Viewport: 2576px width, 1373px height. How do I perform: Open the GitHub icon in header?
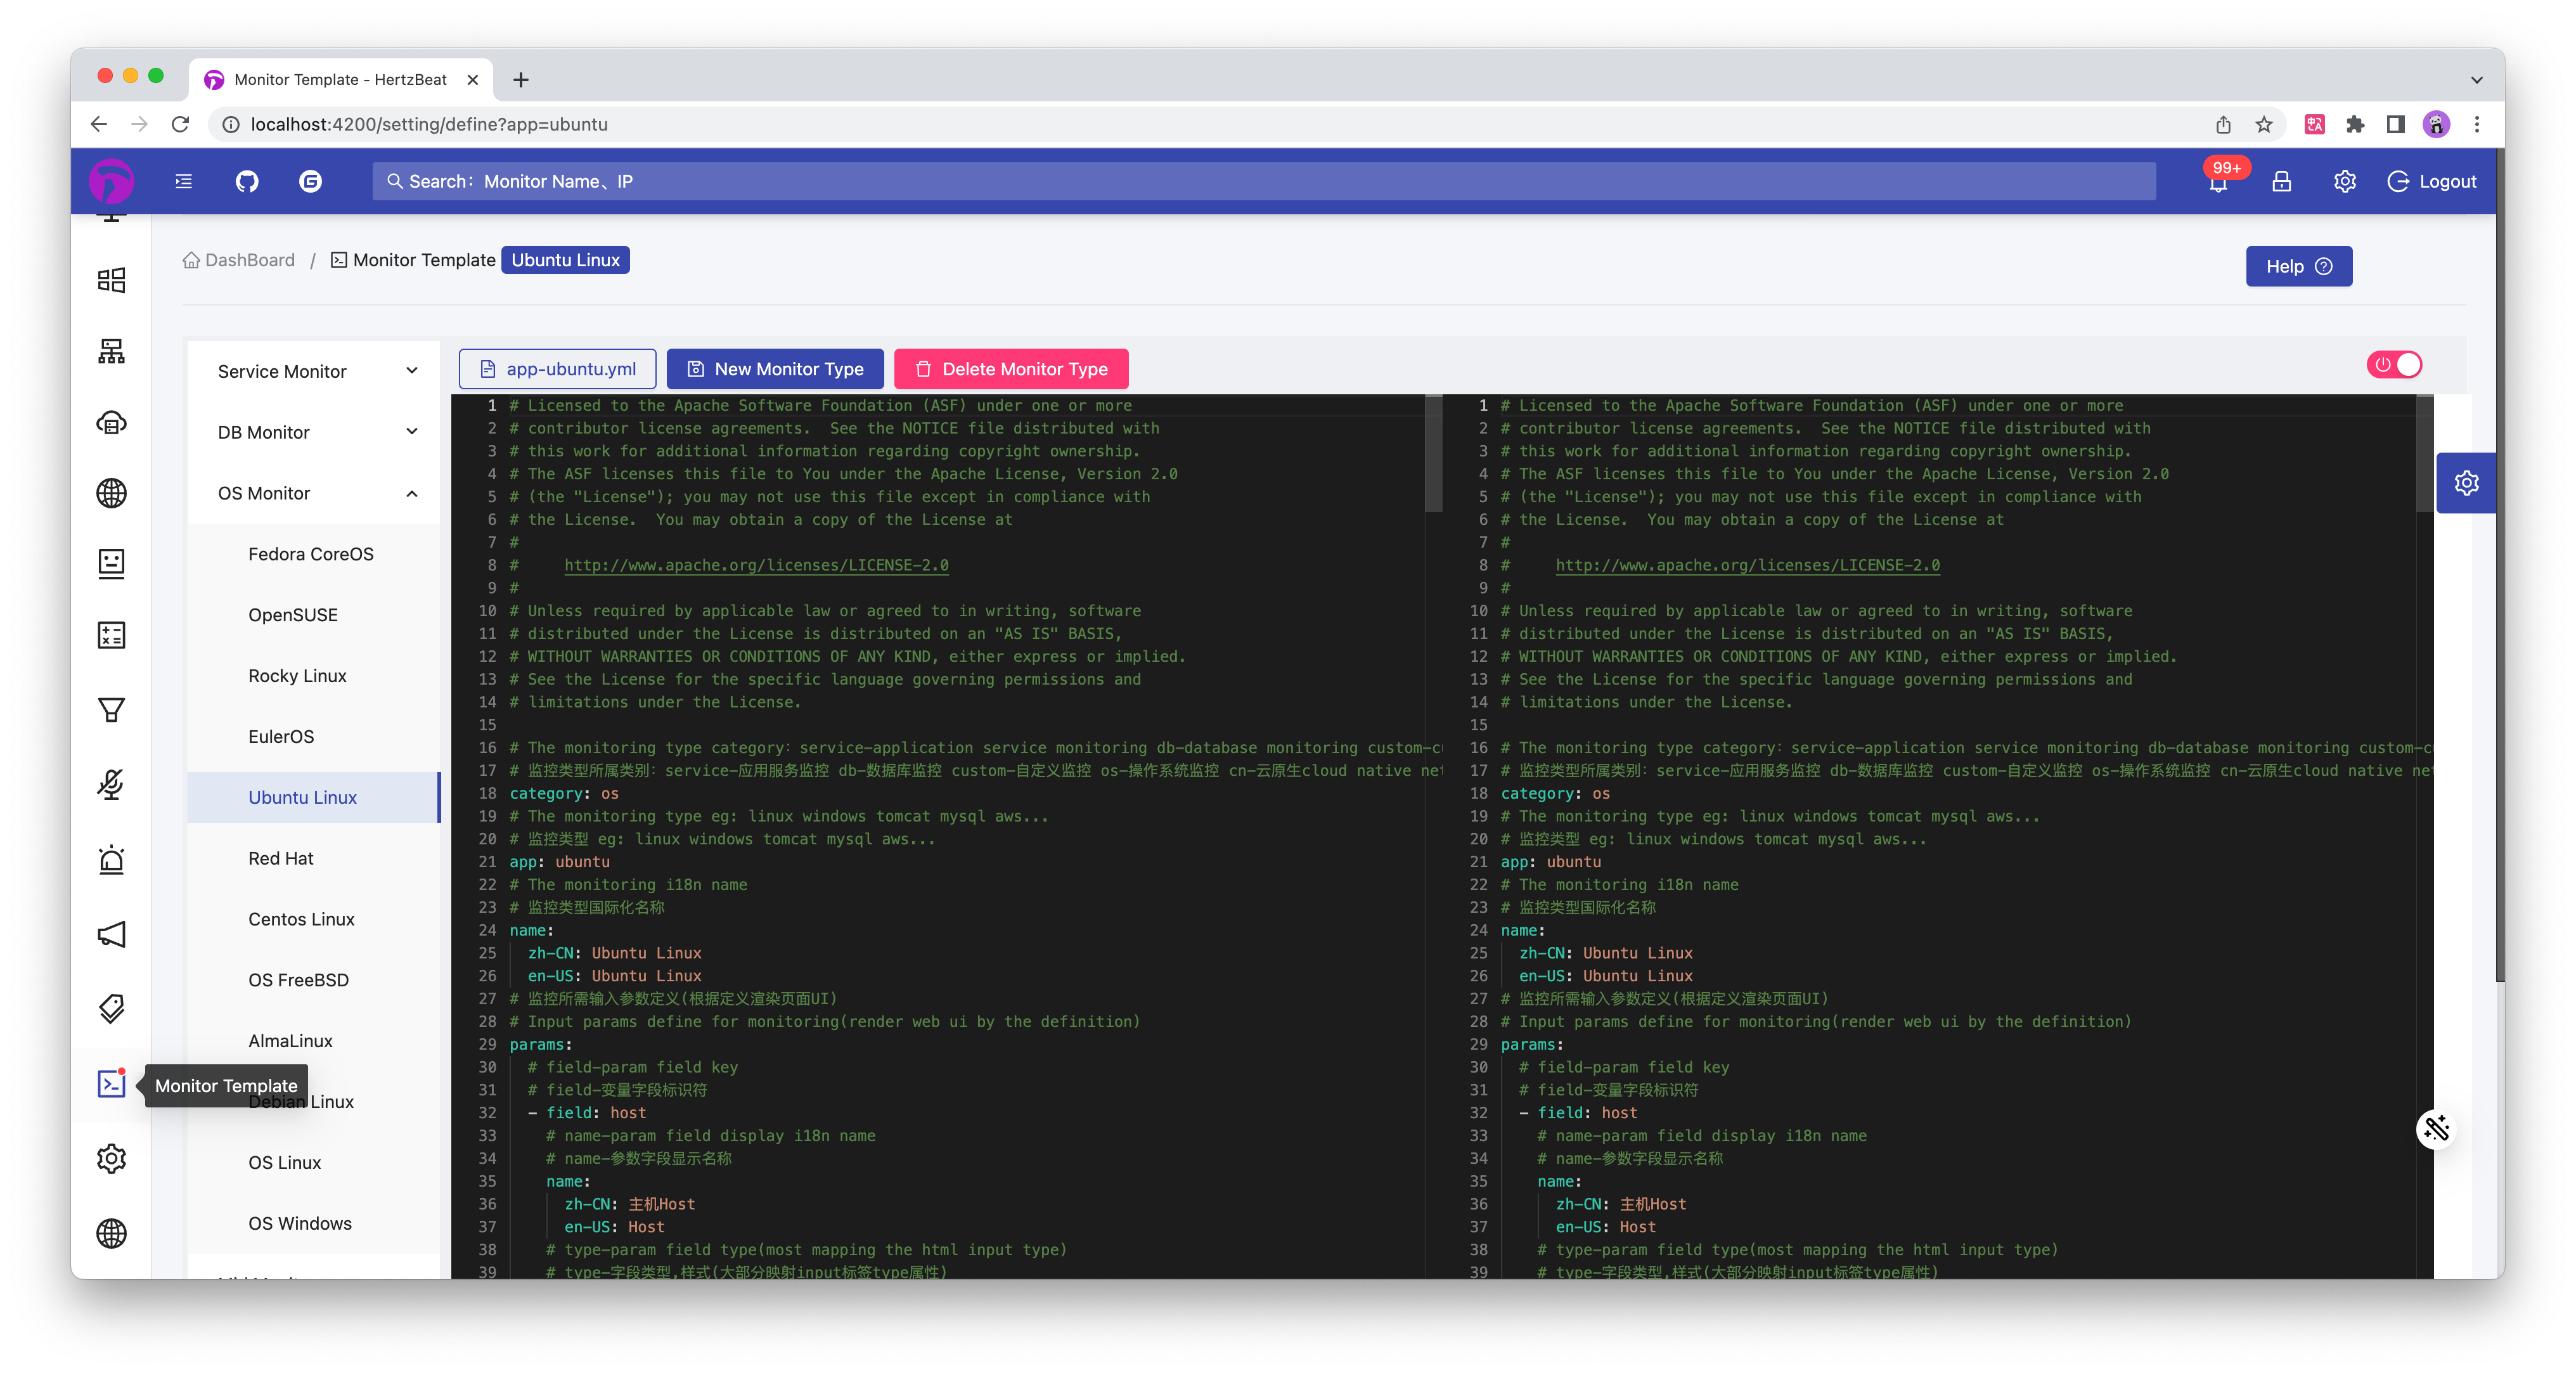click(247, 181)
